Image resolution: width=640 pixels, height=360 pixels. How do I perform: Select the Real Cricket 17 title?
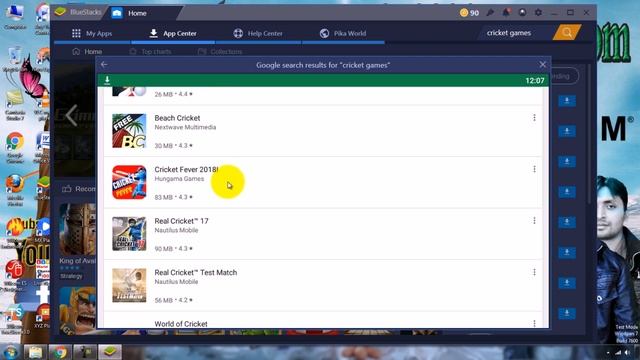181,221
